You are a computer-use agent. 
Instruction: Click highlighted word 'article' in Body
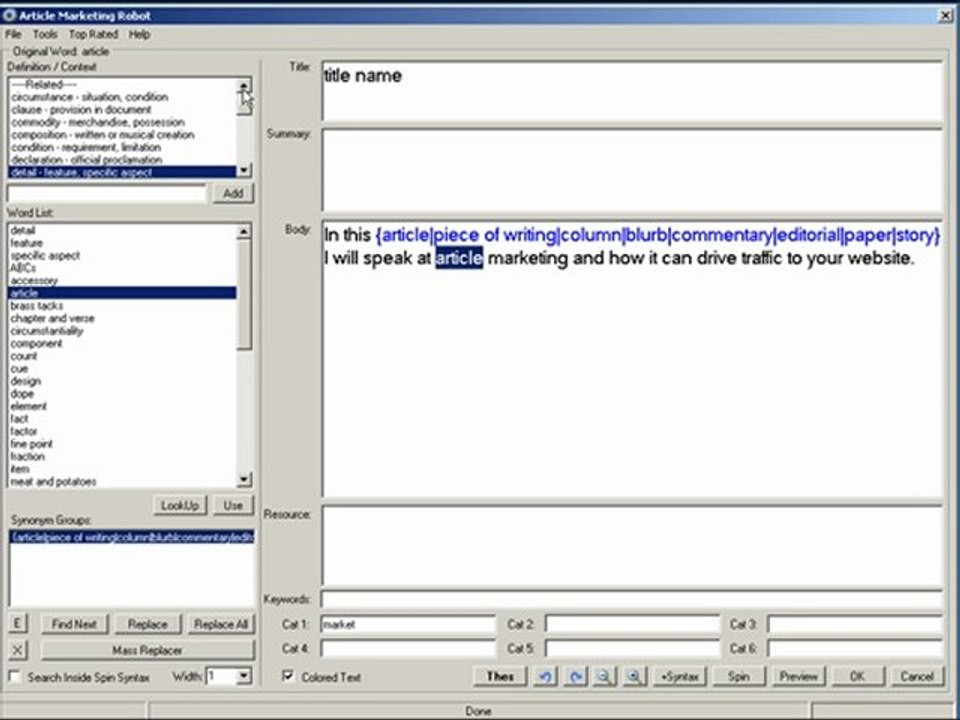459,258
